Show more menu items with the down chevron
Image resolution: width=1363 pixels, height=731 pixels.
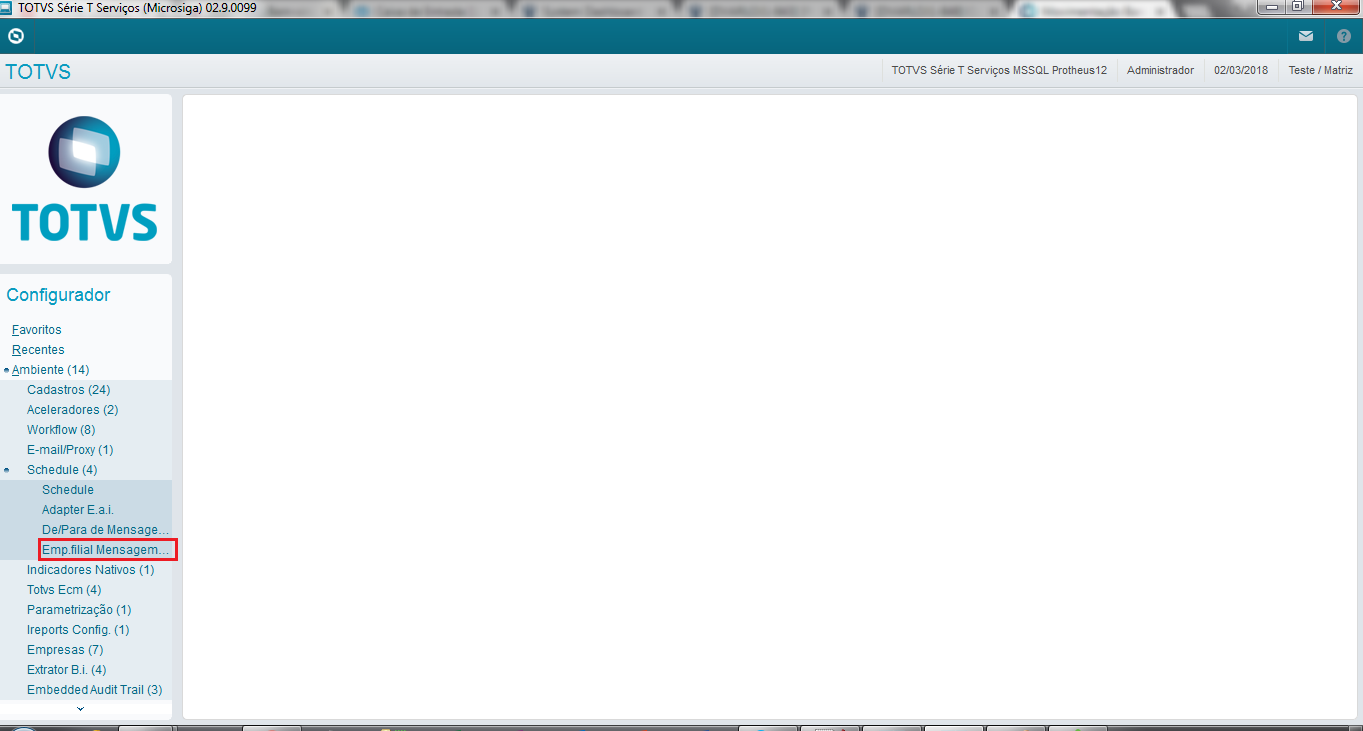tap(81, 709)
